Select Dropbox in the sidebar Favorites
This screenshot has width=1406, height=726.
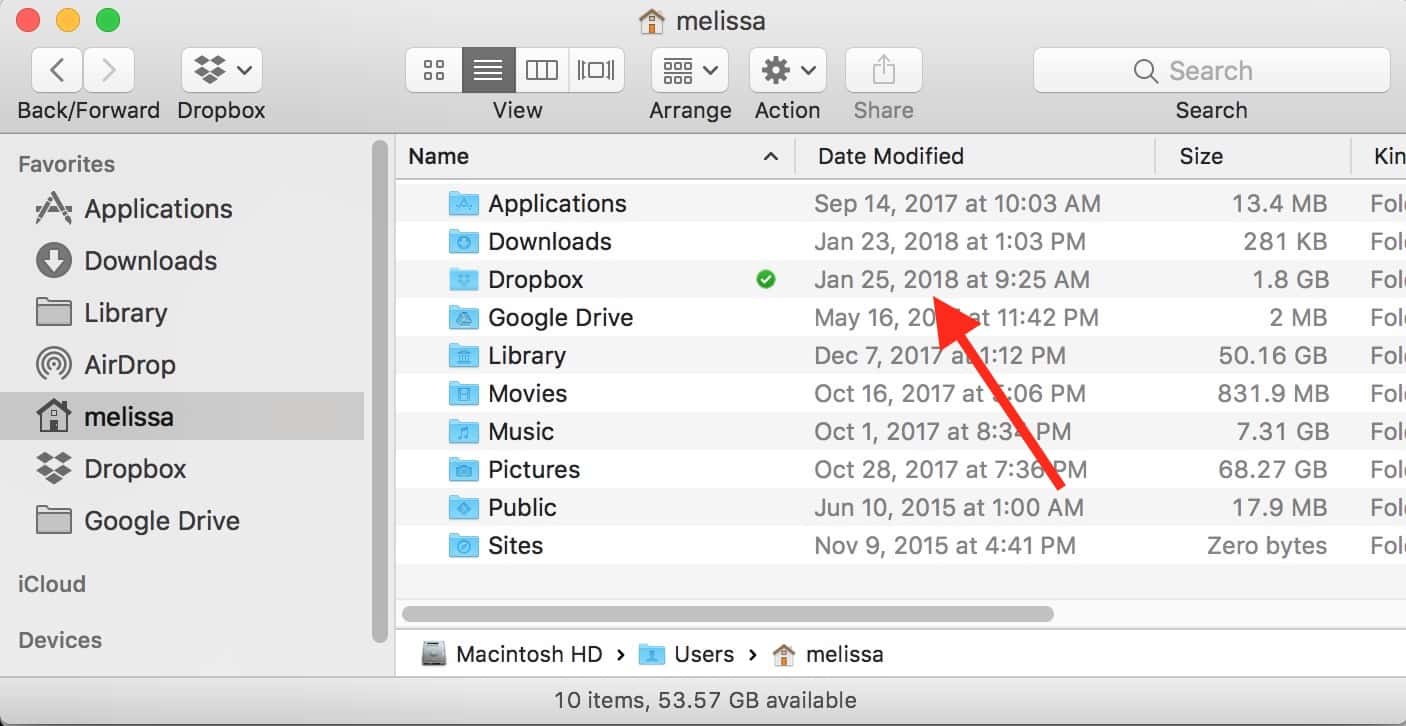(x=135, y=469)
